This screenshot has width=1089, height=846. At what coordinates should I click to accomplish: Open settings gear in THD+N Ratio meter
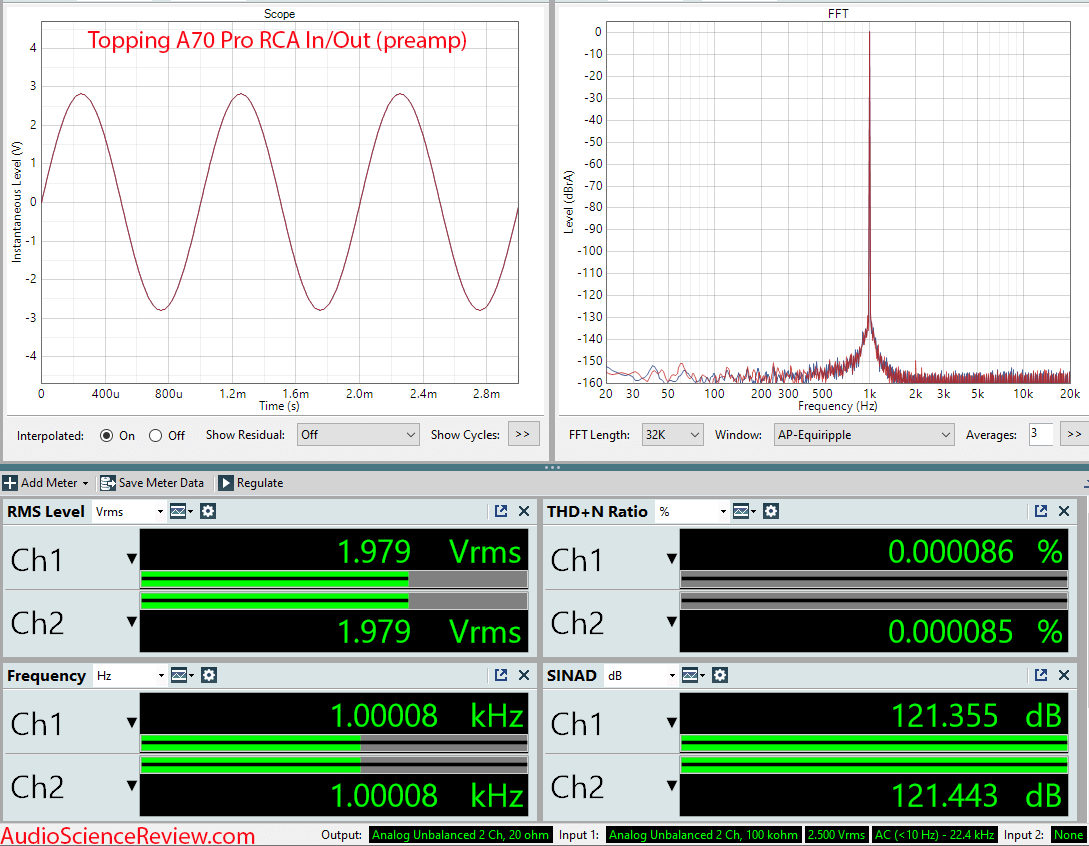(x=770, y=511)
